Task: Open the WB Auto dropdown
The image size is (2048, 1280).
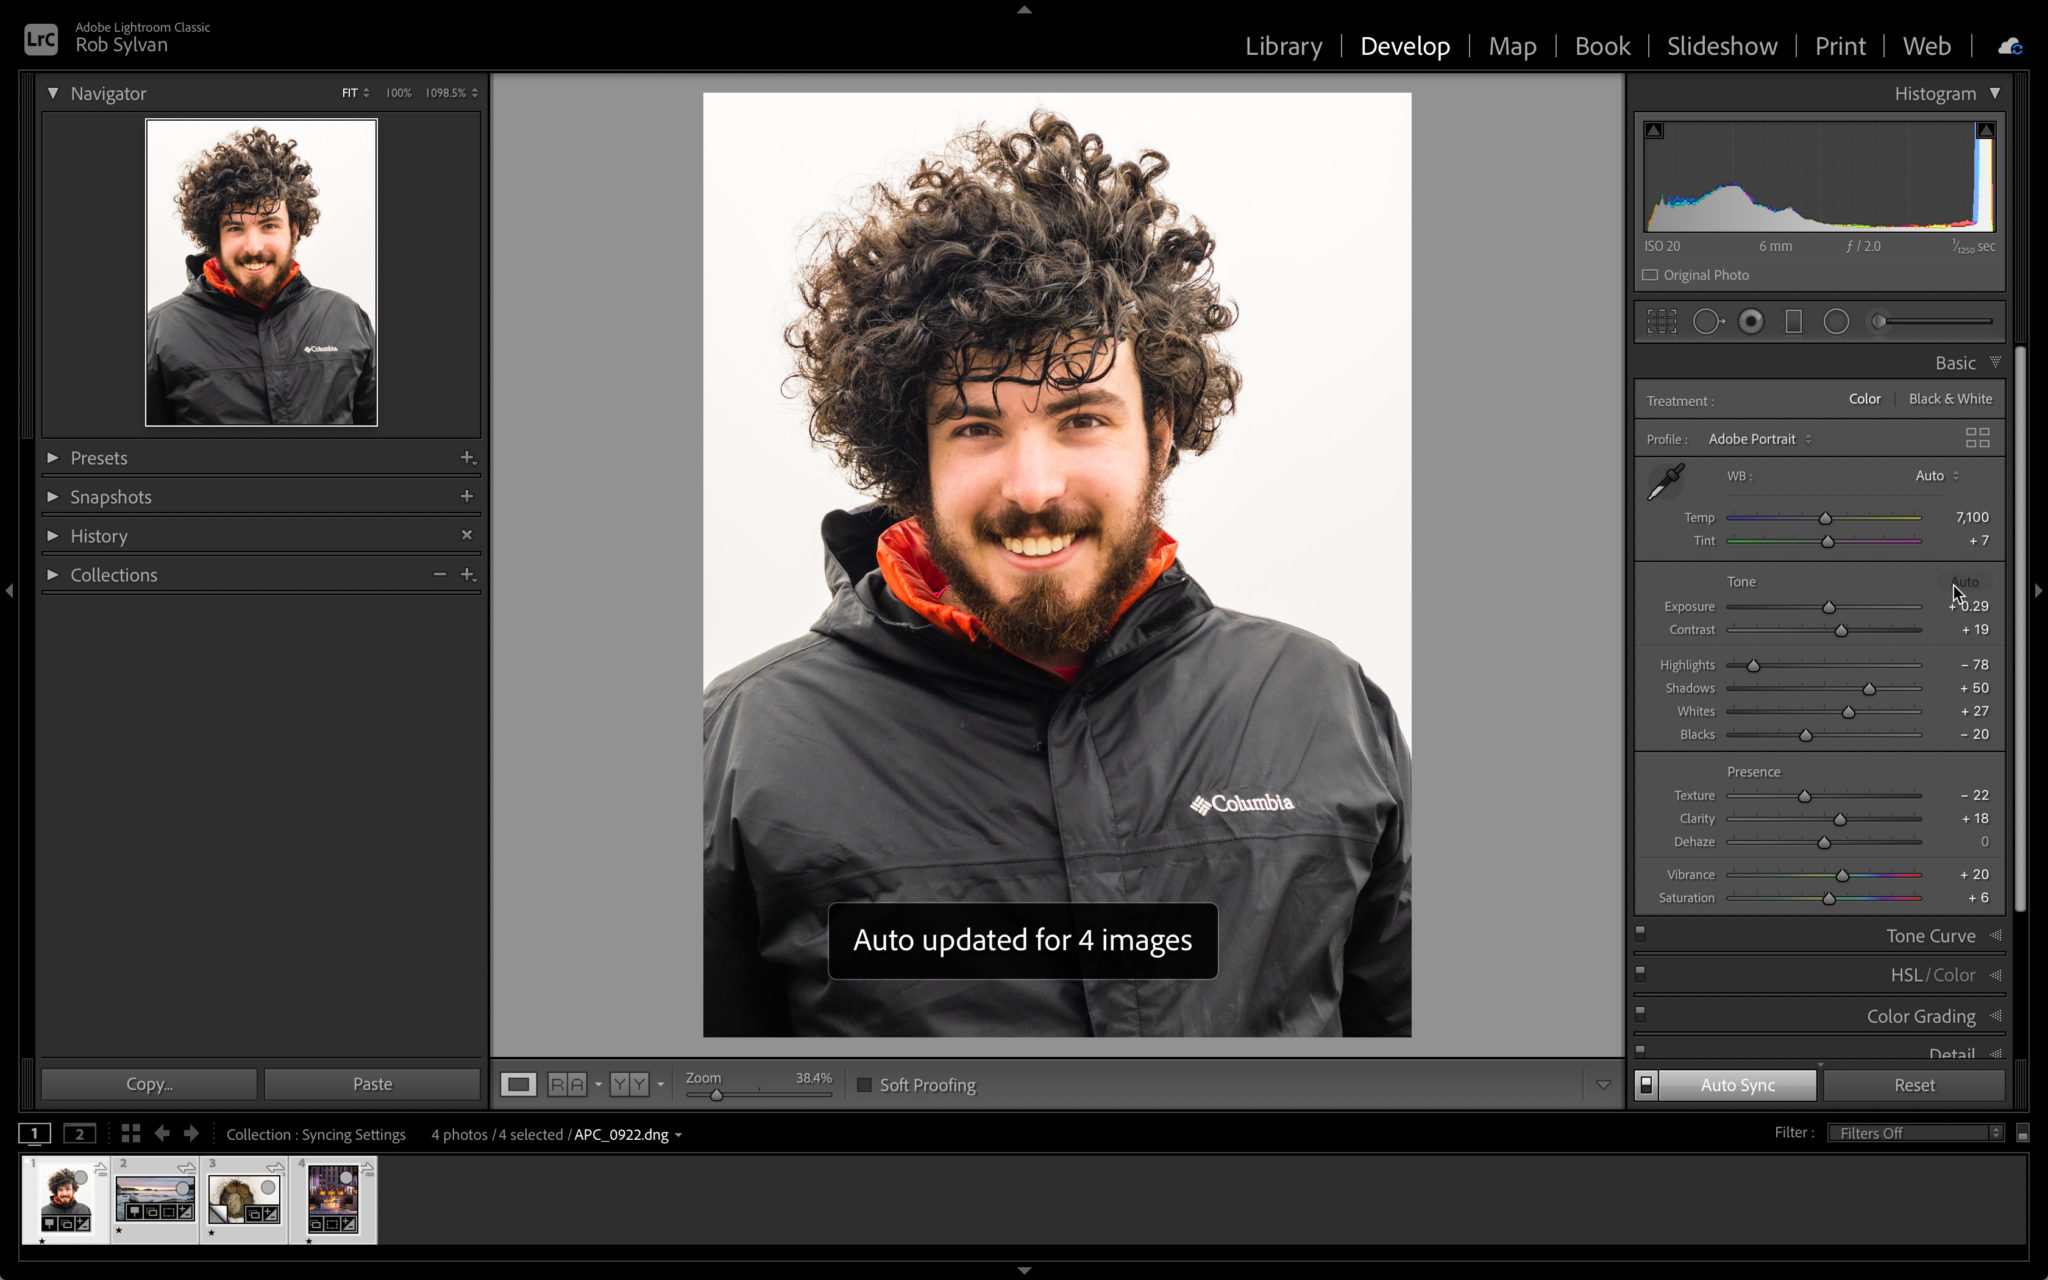Action: coord(1934,476)
